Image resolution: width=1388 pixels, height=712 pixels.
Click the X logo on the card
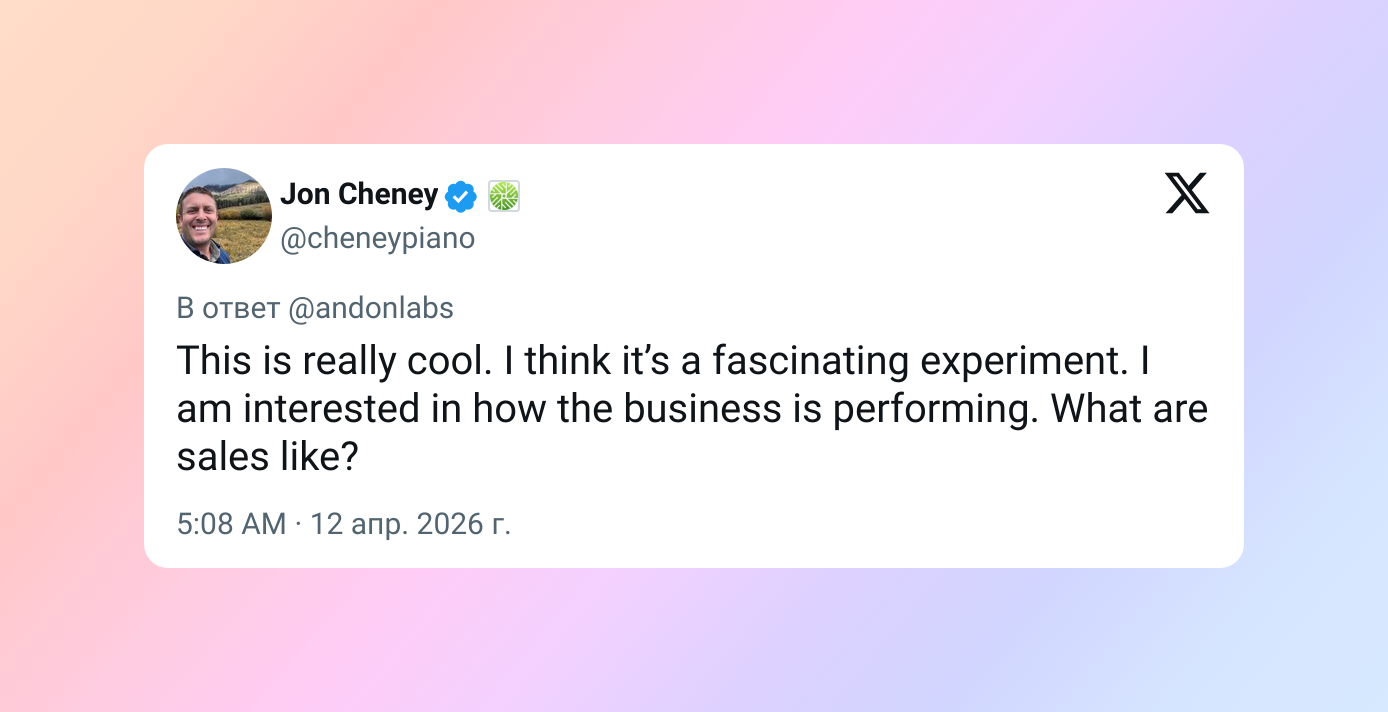[x=1187, y=193]
